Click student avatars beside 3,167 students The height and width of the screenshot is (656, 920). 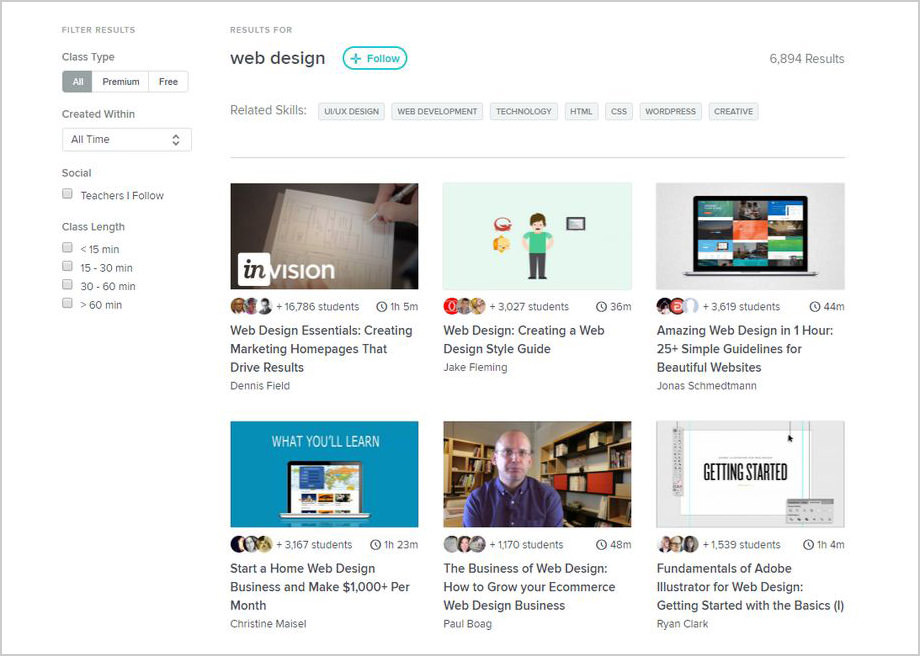251,545
